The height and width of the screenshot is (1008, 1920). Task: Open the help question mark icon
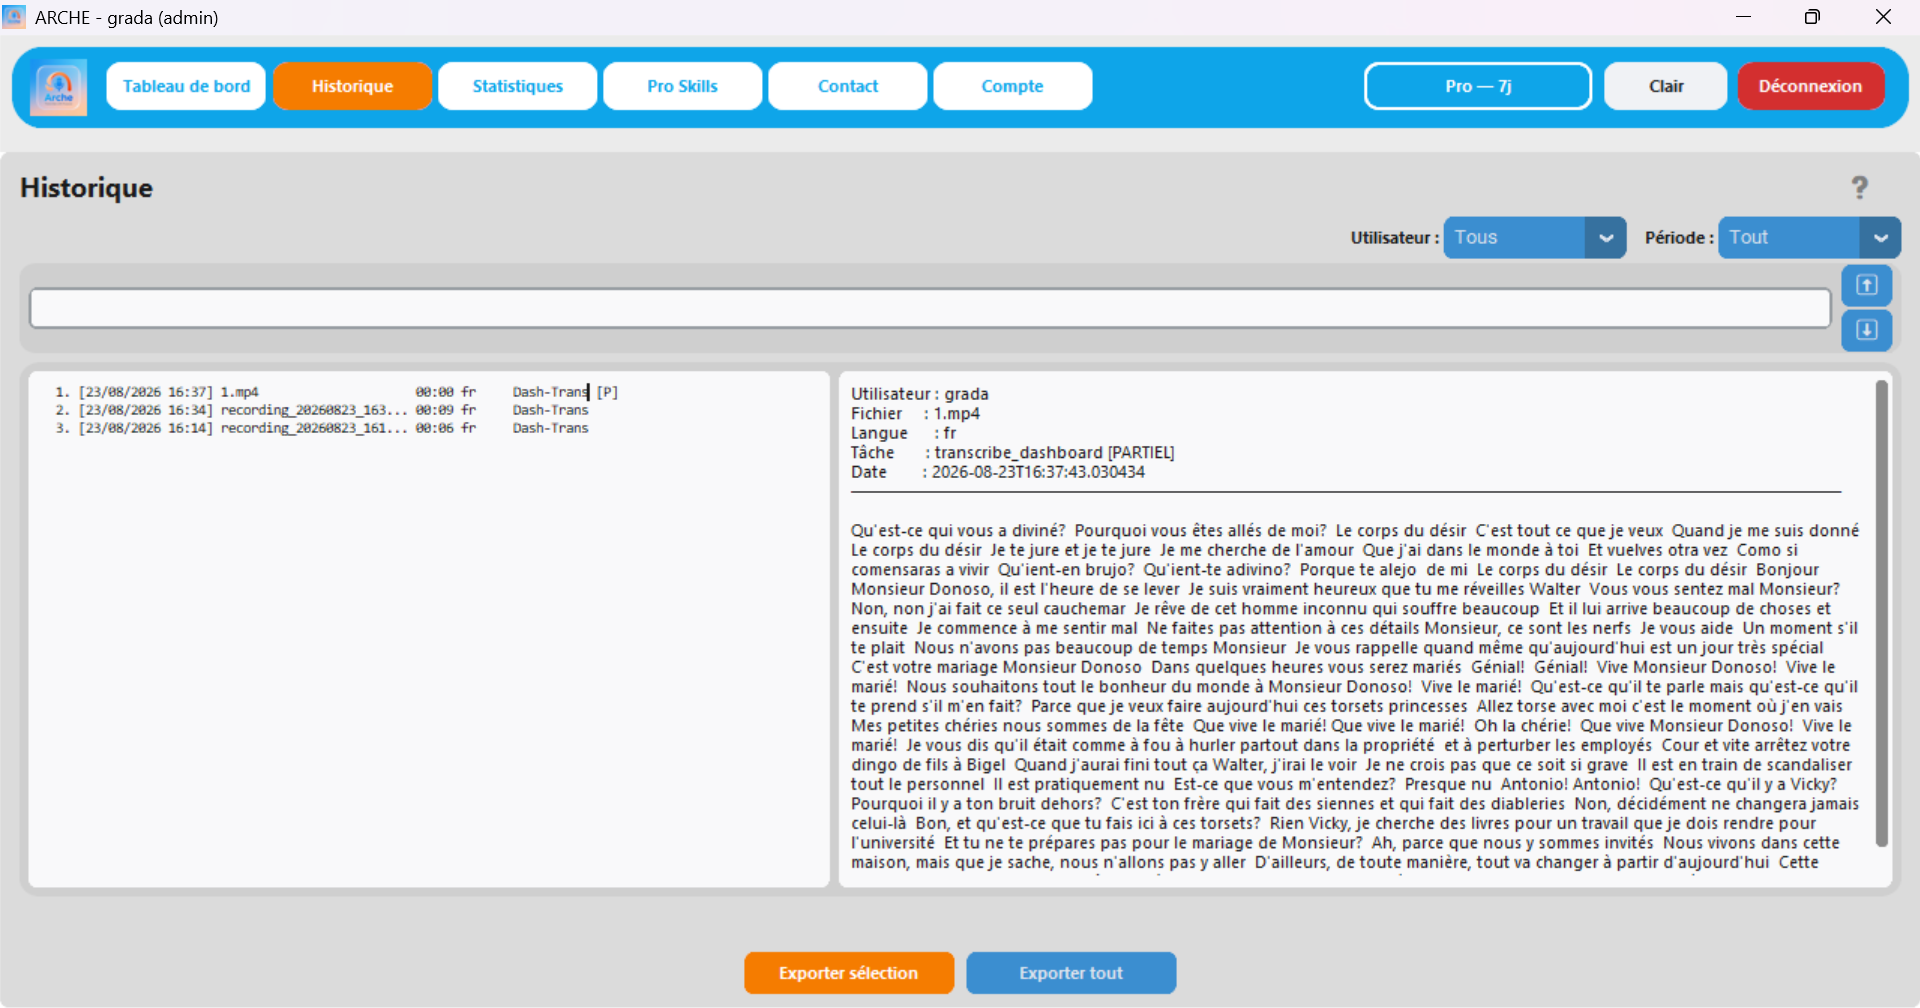(1859, 187)
